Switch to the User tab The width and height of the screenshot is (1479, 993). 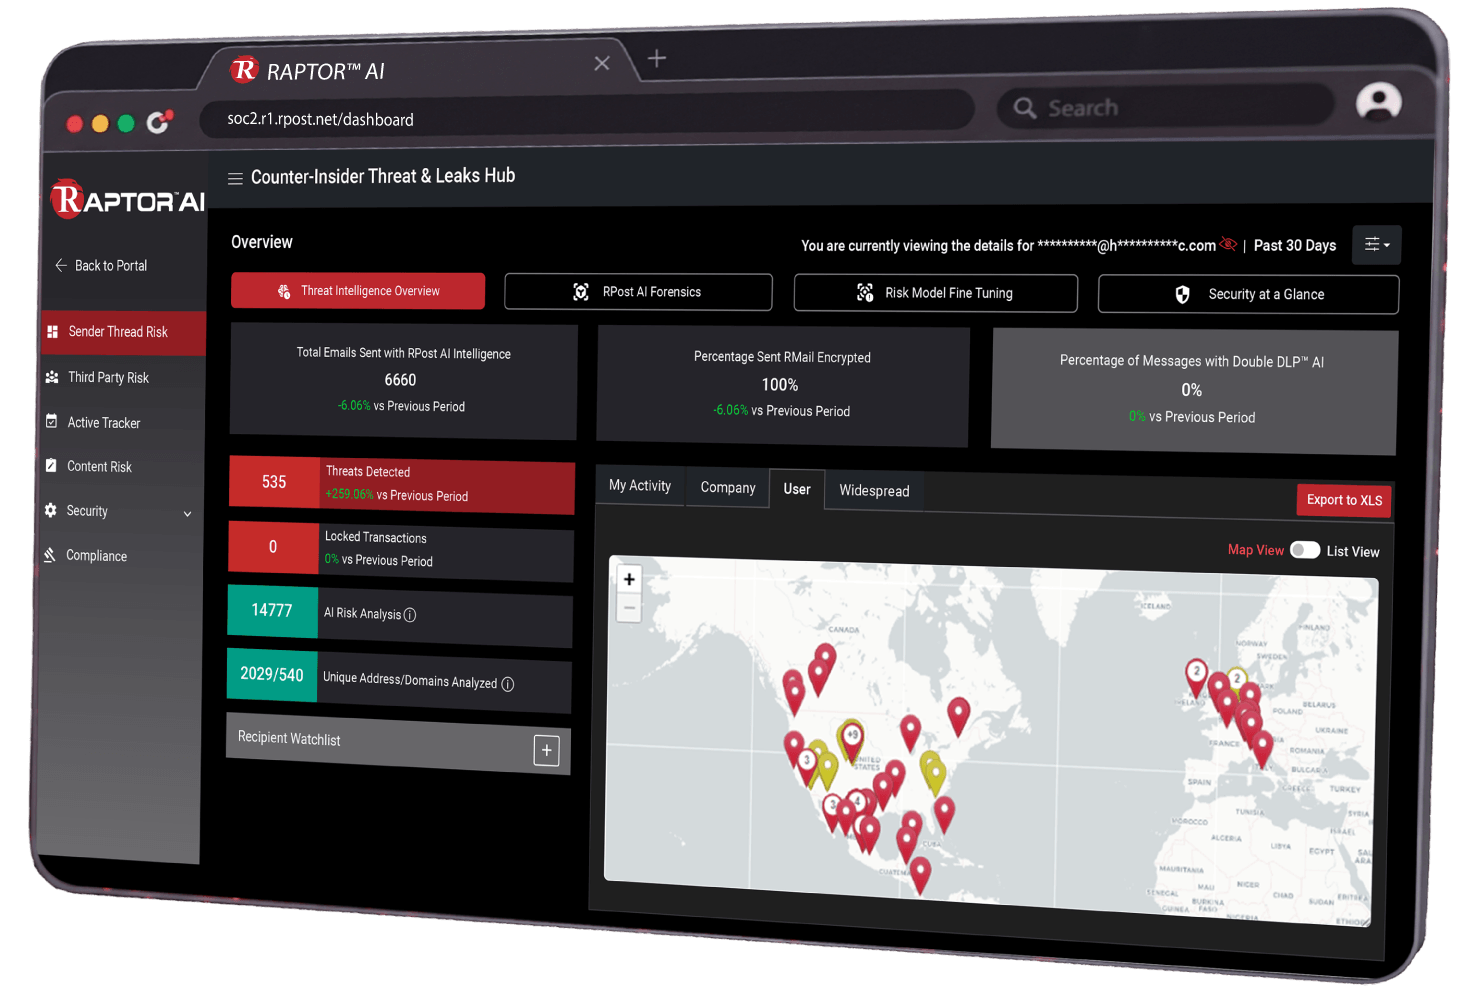coord(797,489)
